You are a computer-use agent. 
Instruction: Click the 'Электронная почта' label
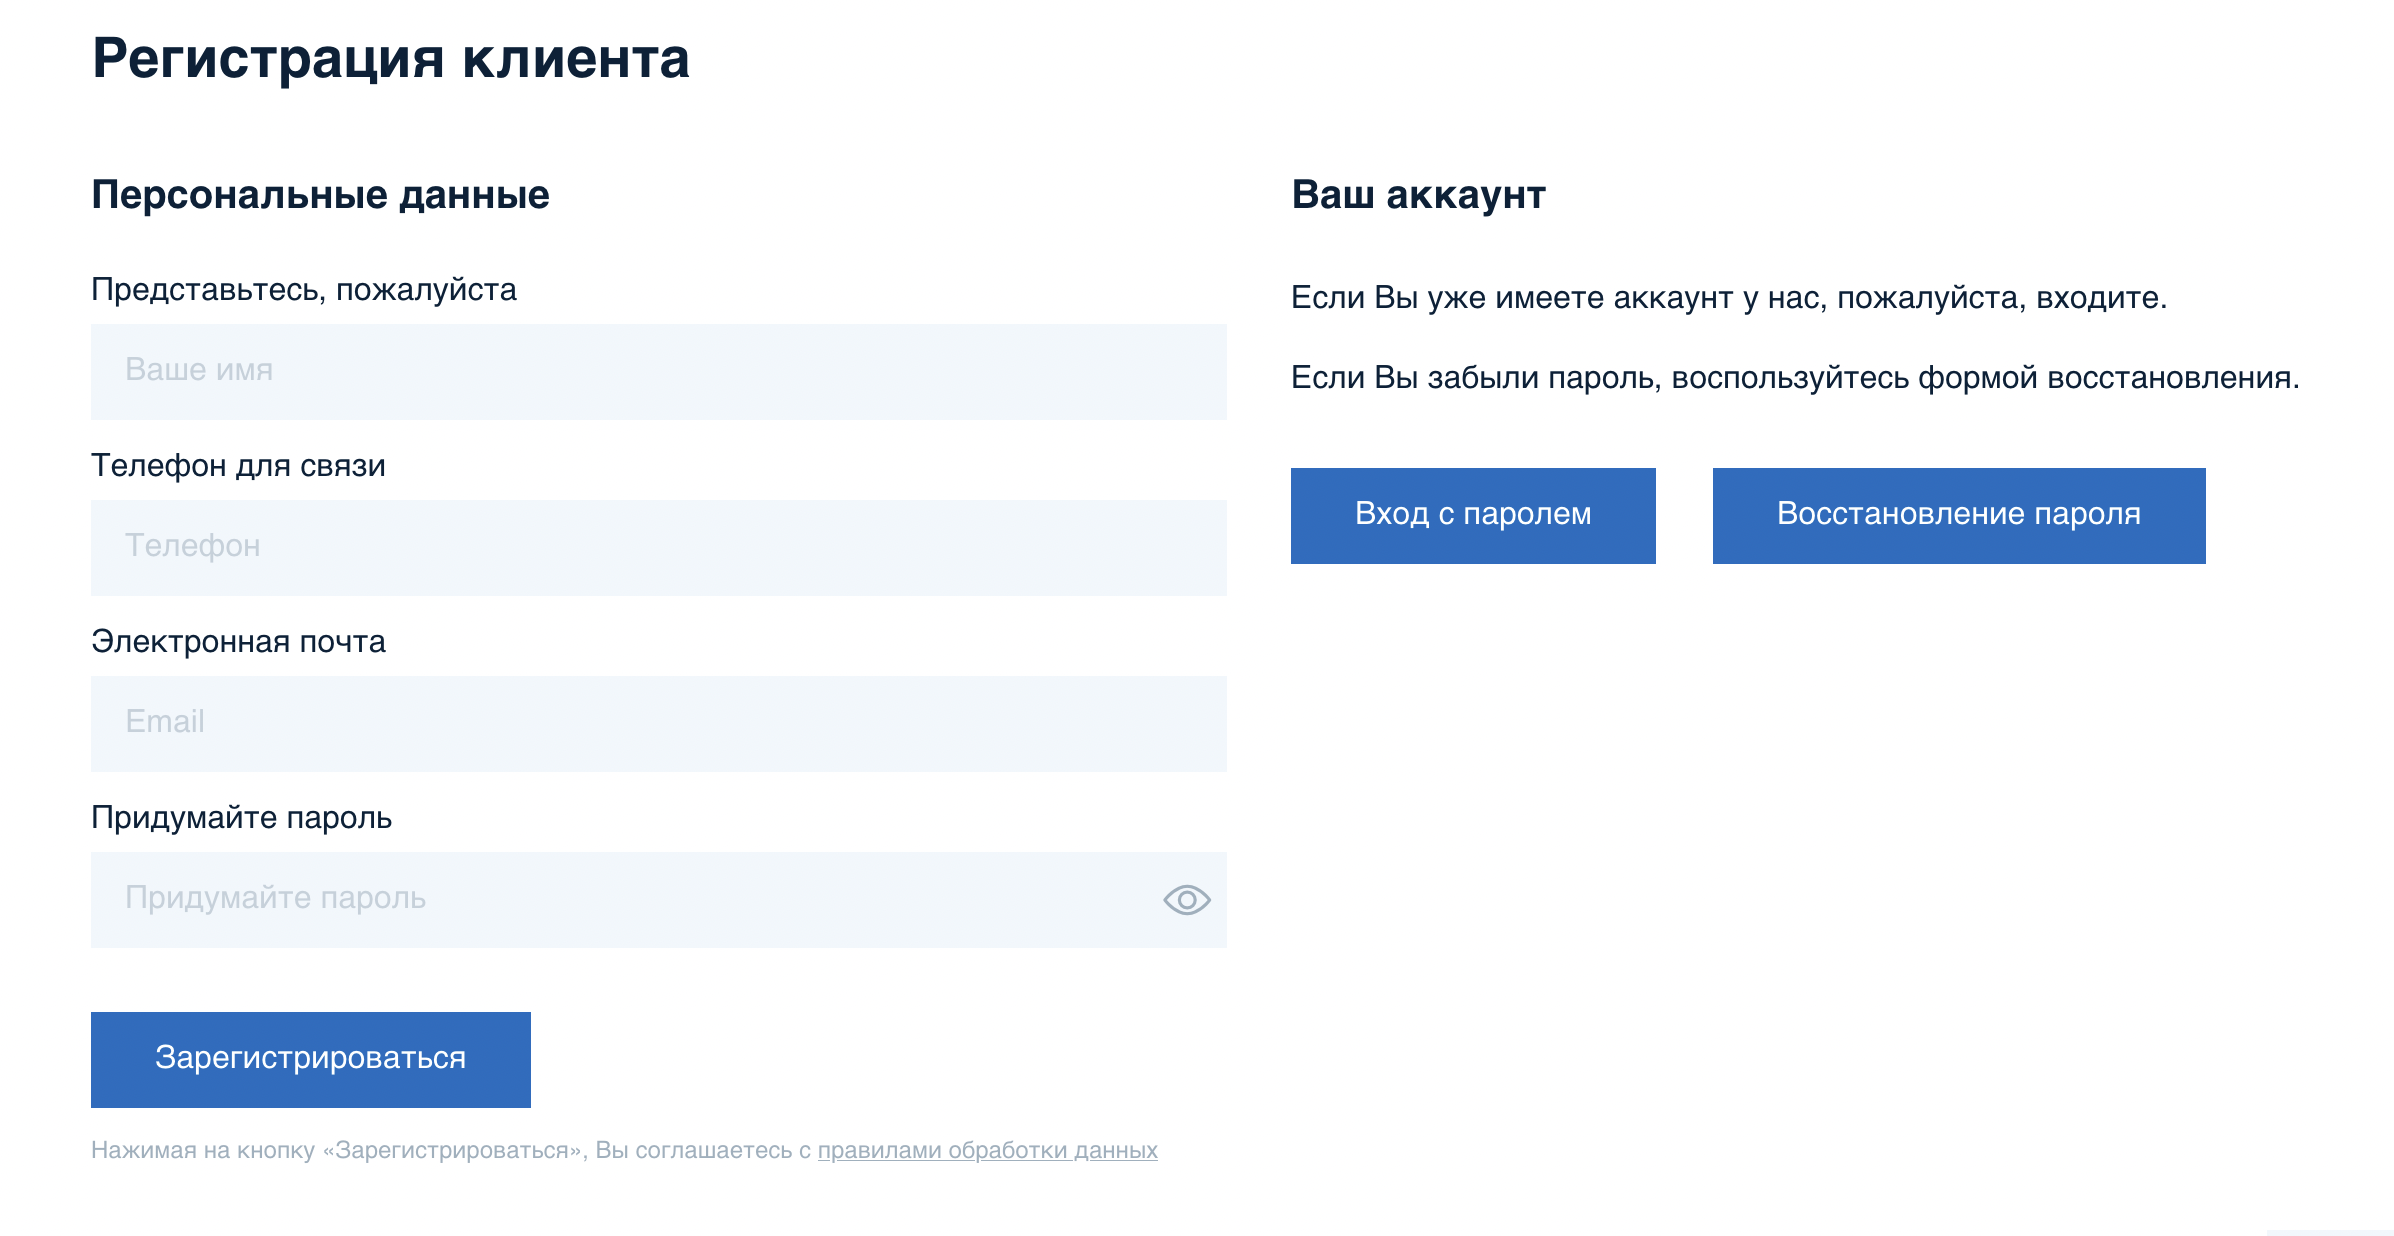point(238,642)
